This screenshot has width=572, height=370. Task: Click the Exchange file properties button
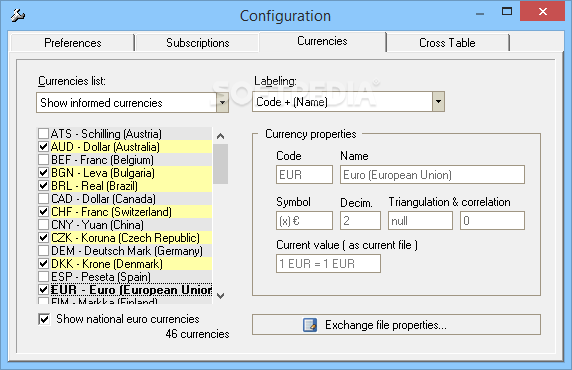396,325
